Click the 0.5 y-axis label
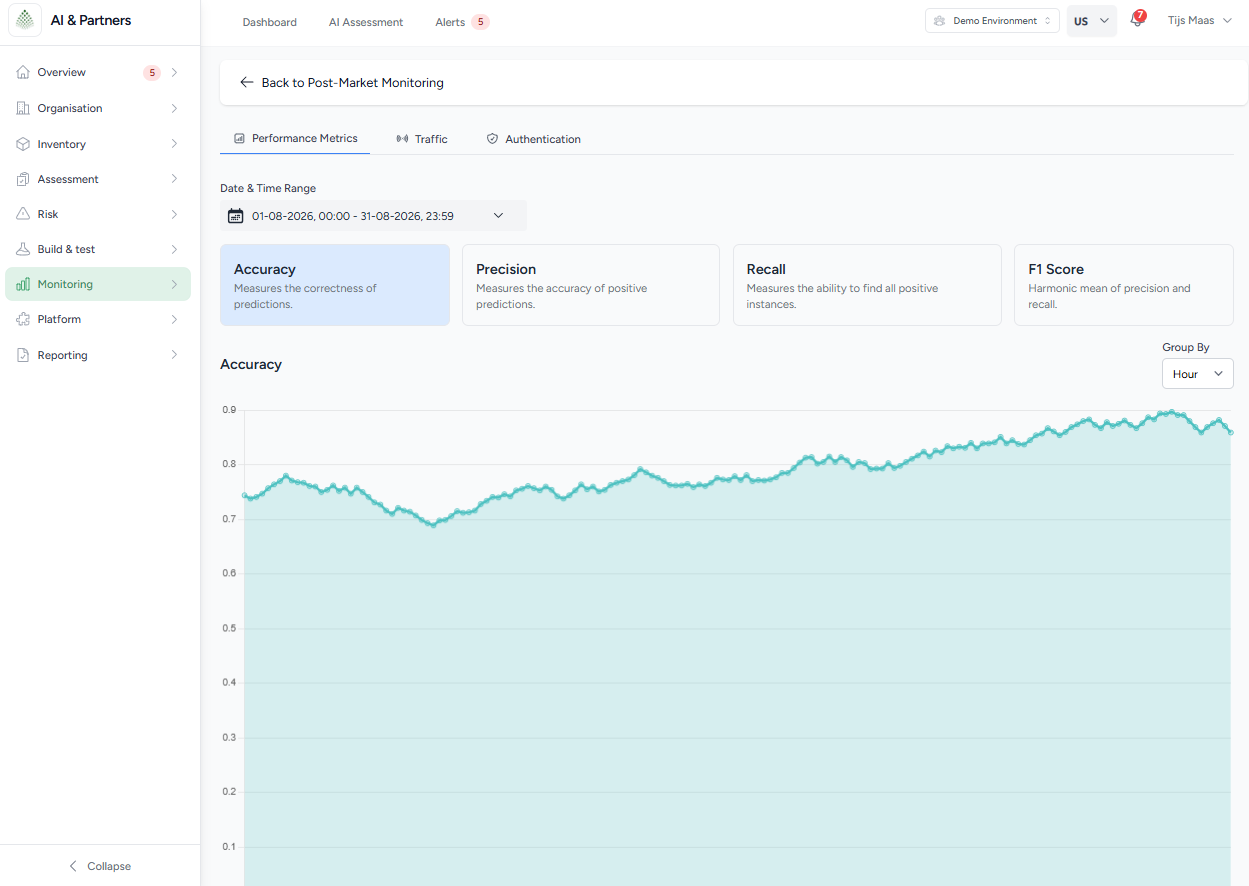Image resolution: width=1249 pixels, height=886 pixels. [229, 628]
